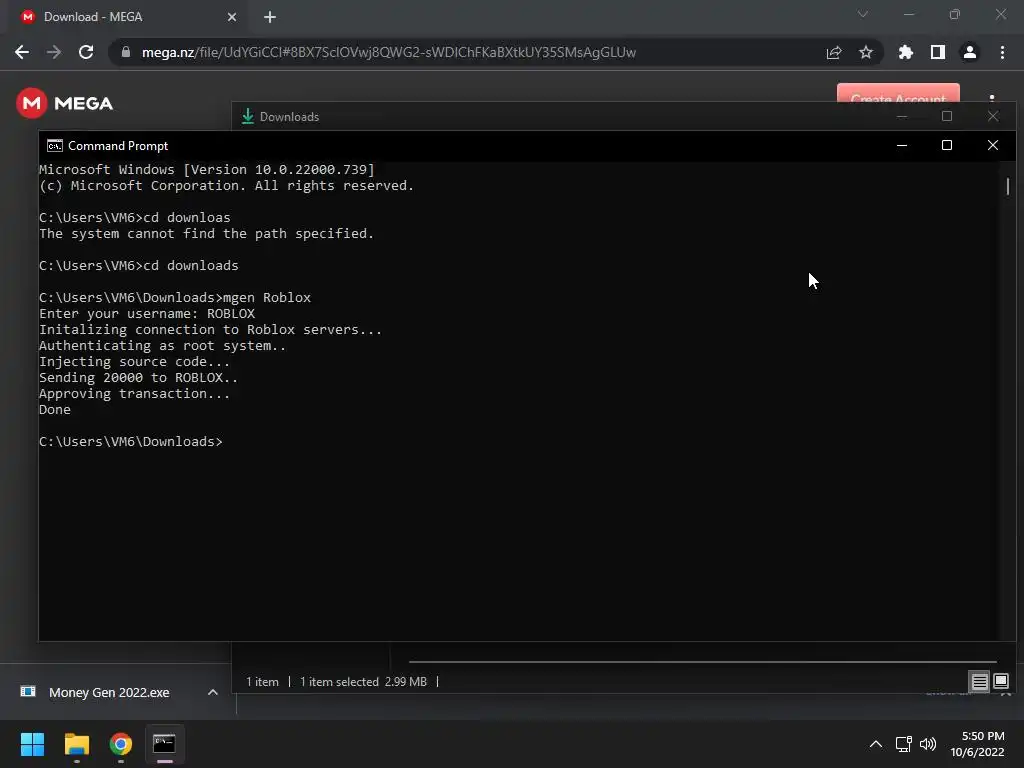The image size is (1024, 768).
Task: Open Windows Start menu
Action: (x=32, y=744)
